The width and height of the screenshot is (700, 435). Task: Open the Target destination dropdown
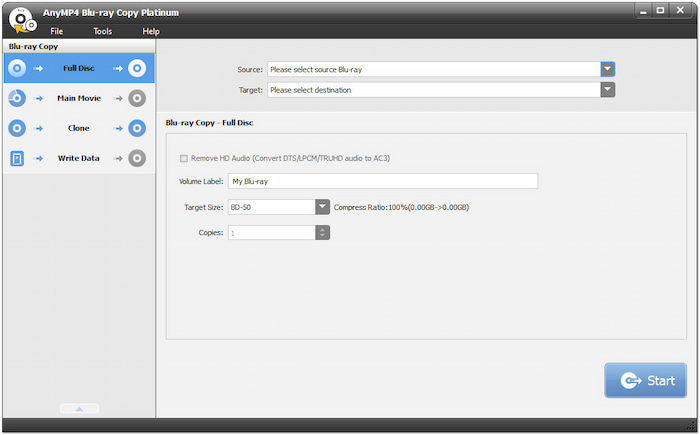pos(607,90)
